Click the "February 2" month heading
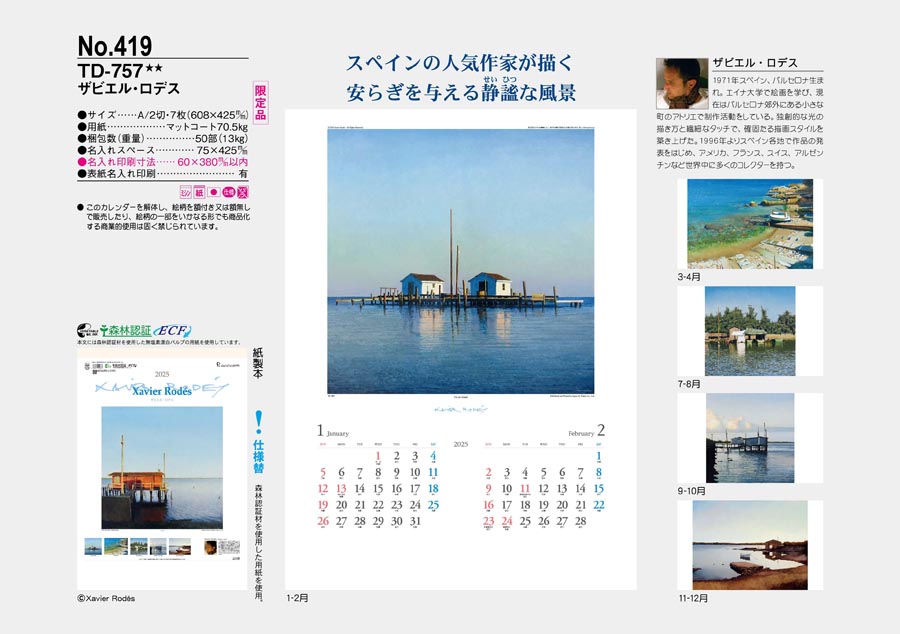This screenshot has width=900, height=634. point(587,430)
